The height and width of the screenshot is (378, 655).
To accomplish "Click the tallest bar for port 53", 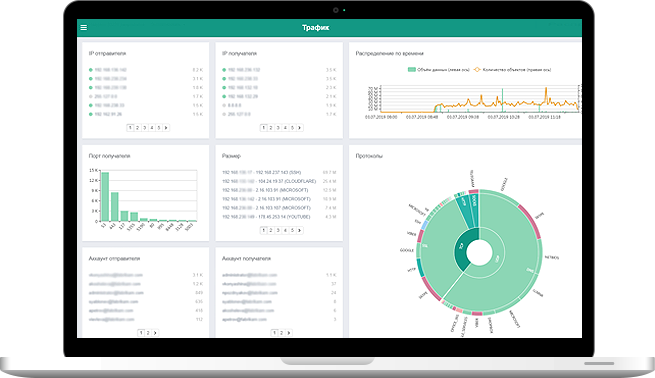I will (105, 197).
